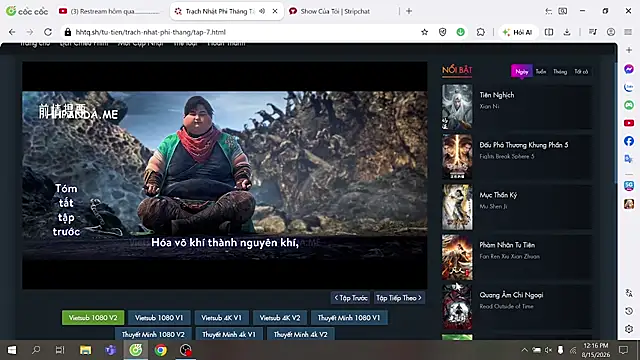Open YouTube in the sidebar
Image resolution: width=640 pixels, height=360 pixels.
pyautogui.click(x=629, y=123)
